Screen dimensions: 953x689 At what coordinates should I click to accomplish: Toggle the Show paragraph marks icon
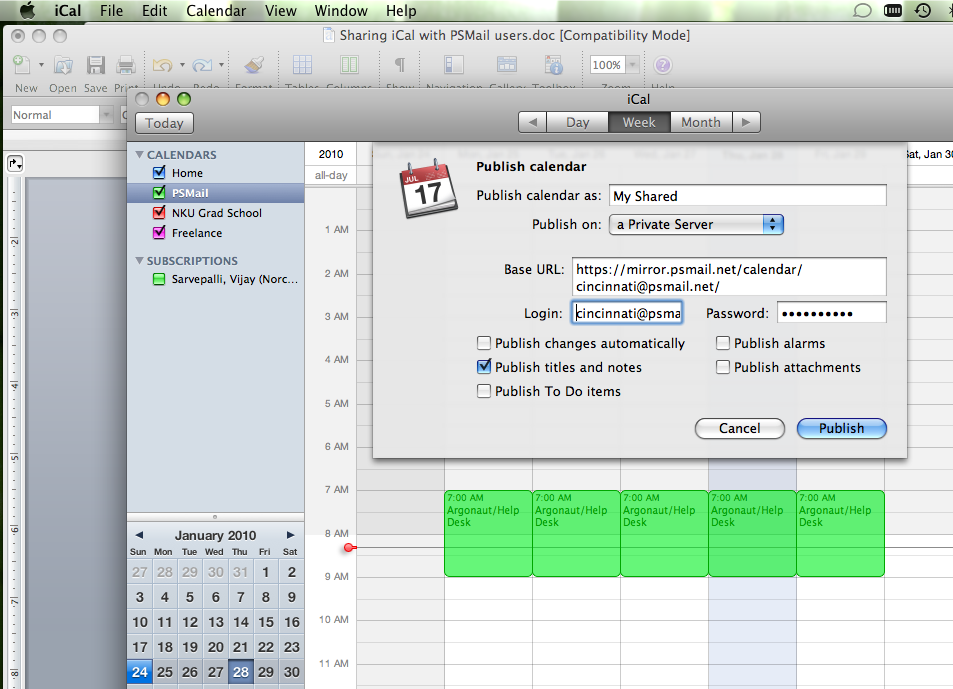coord(400,64)
